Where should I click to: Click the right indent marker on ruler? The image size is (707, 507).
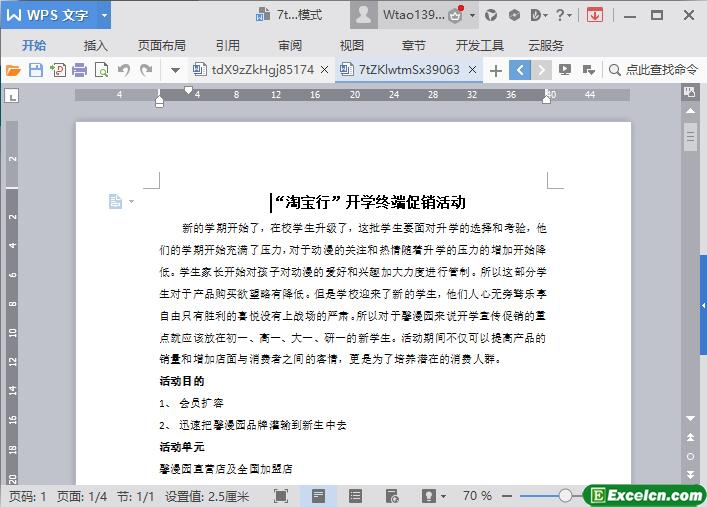click(x=546, y=99)
